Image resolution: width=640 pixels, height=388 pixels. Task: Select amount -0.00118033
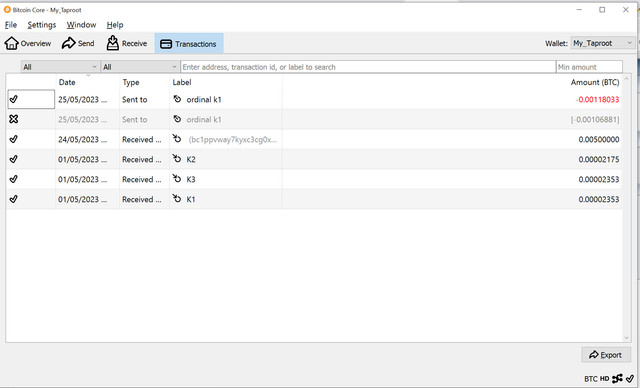[x=598, y=100]
